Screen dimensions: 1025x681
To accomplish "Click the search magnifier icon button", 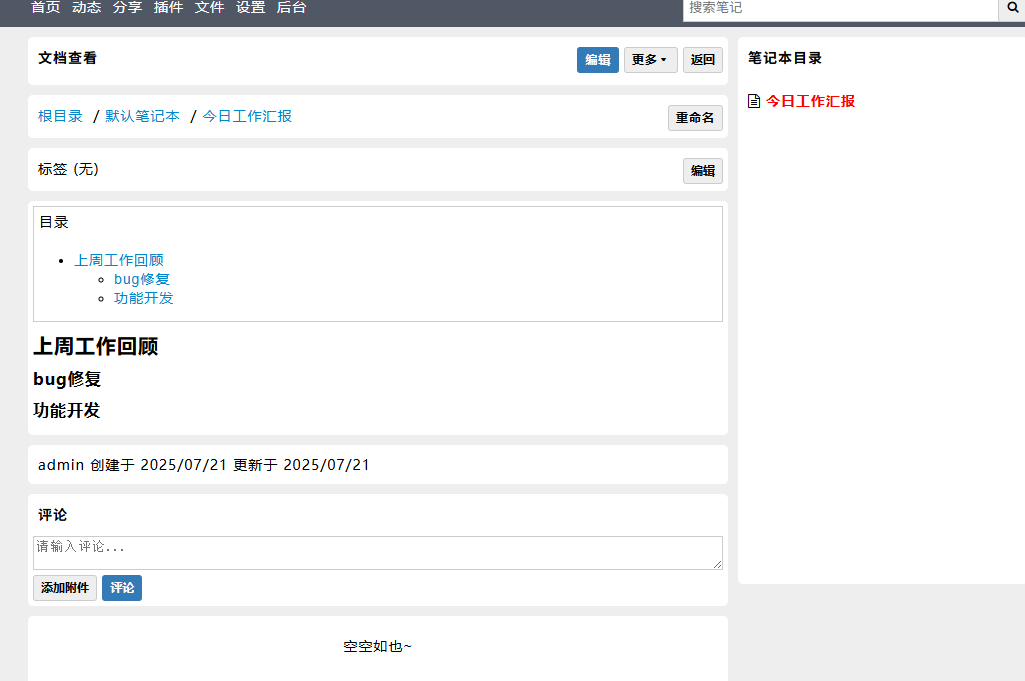I will (x=1012, y=8).
